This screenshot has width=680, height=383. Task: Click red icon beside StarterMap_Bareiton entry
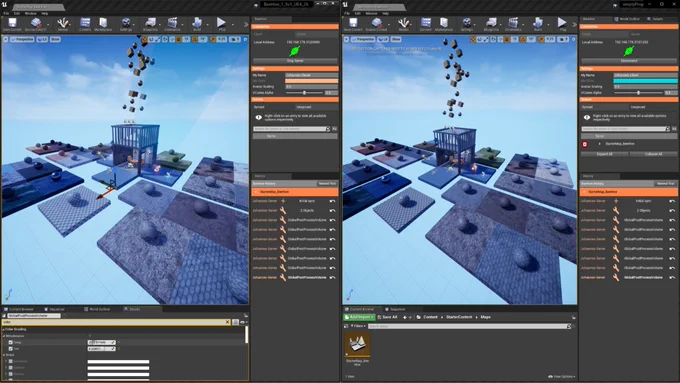click(x=585, y=144)
